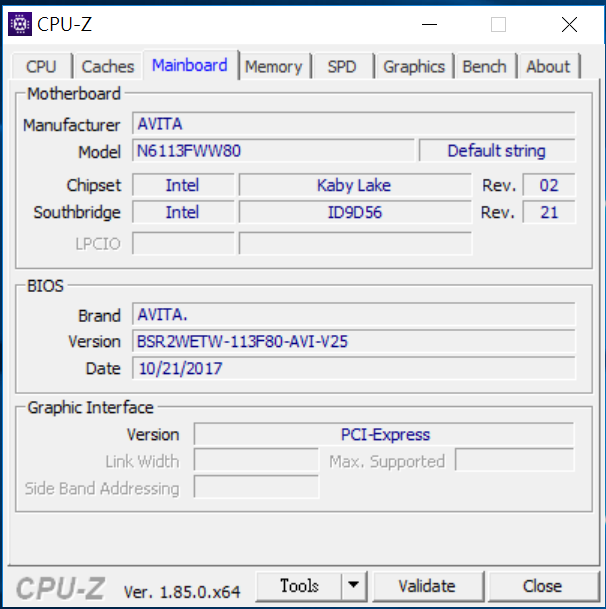This screenshot has width=606, height=609.
Task: Click the empty Max. Supported field
Action: (x=515, y=461)
